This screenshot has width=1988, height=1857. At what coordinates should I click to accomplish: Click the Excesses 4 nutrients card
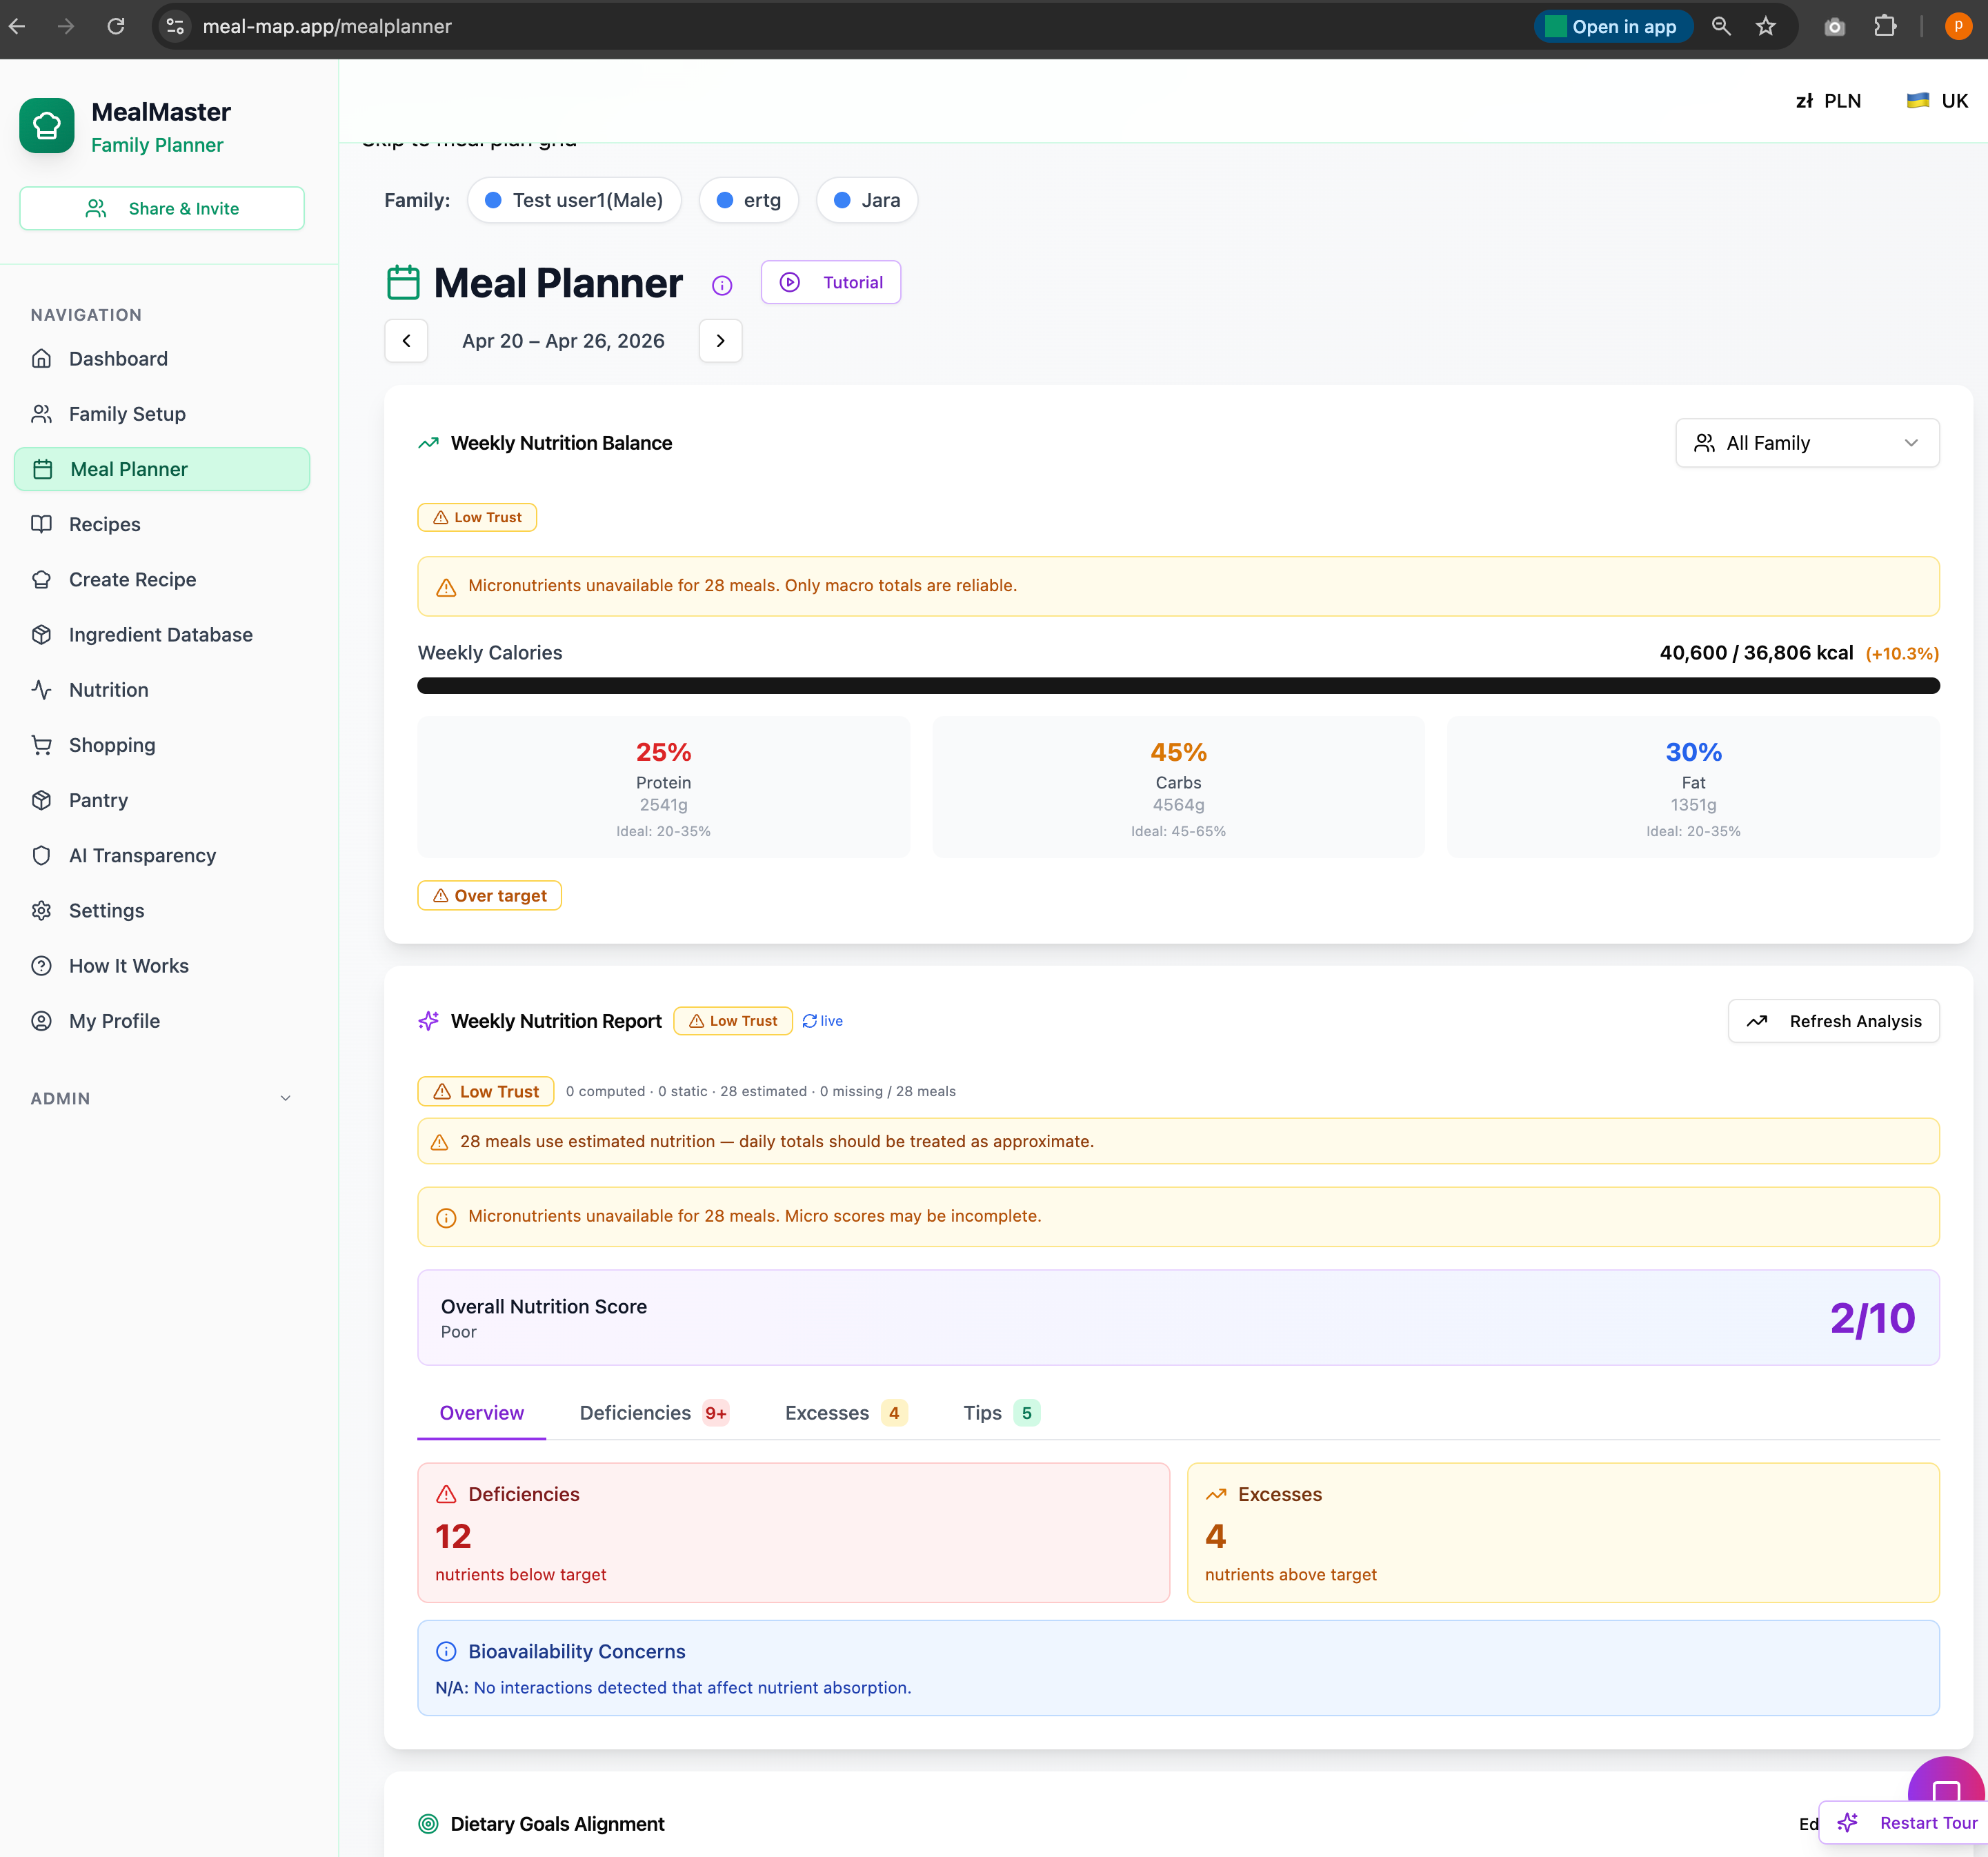tap(1563, 1533)
